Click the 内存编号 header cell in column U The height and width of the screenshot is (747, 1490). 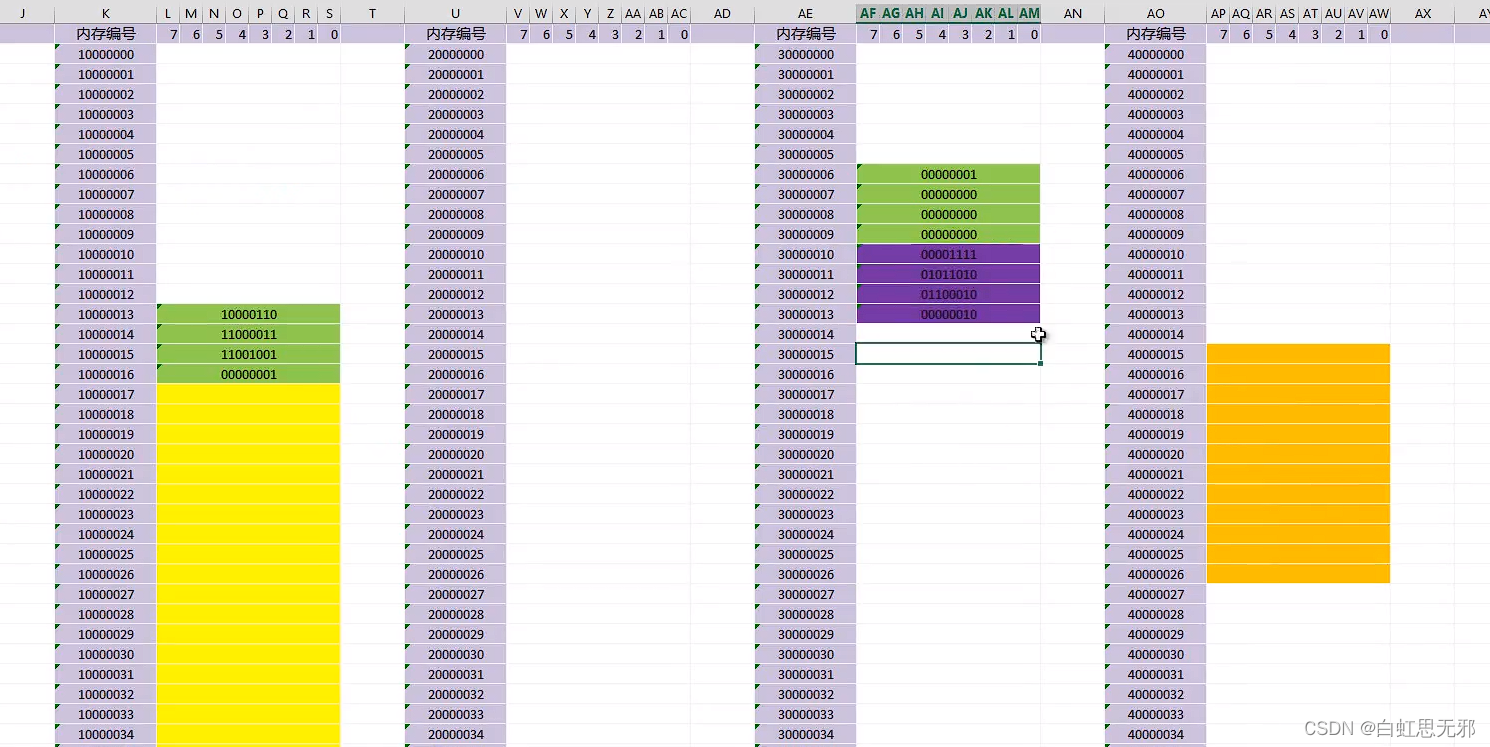(x=456, y=34)
